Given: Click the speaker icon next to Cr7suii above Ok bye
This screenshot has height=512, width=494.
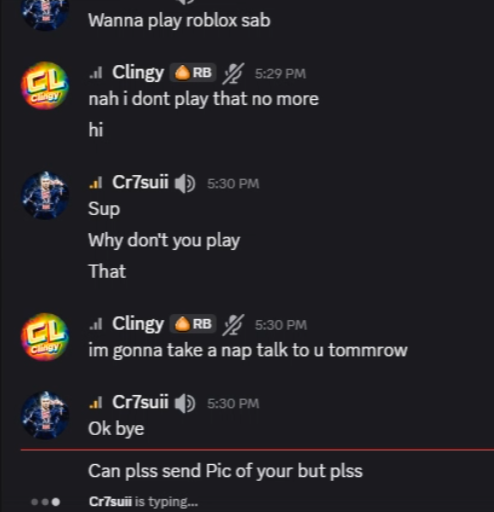Looking at the screenshot, I should [185, 403].
